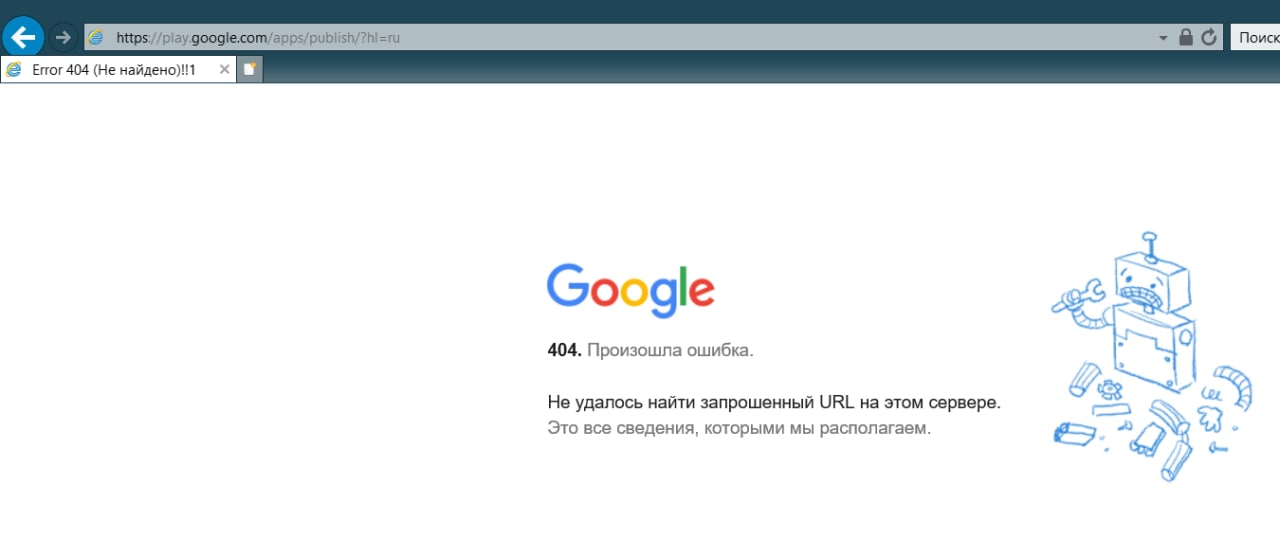Click the security lock icon
The width and height of the screenshot is (1280, 556).
point(1186,37)
